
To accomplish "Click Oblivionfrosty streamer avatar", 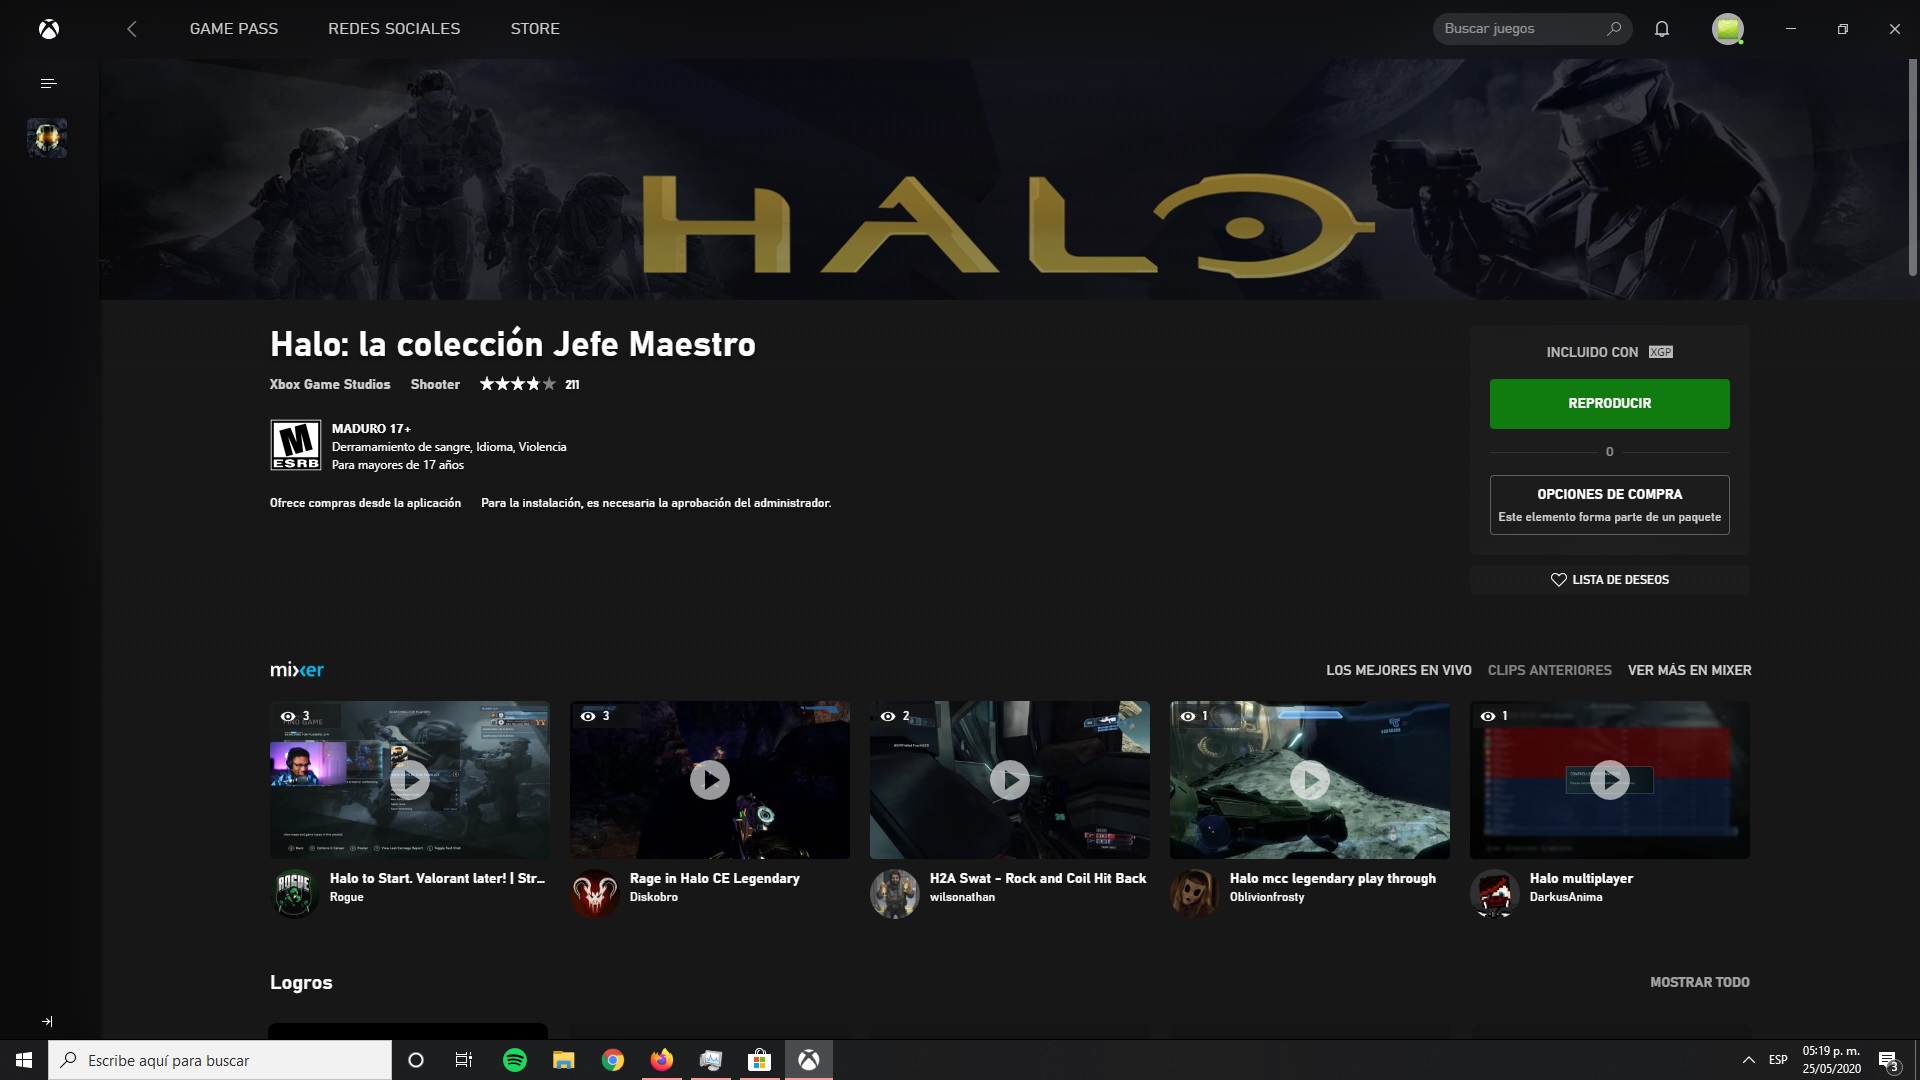I will 1195,893.
